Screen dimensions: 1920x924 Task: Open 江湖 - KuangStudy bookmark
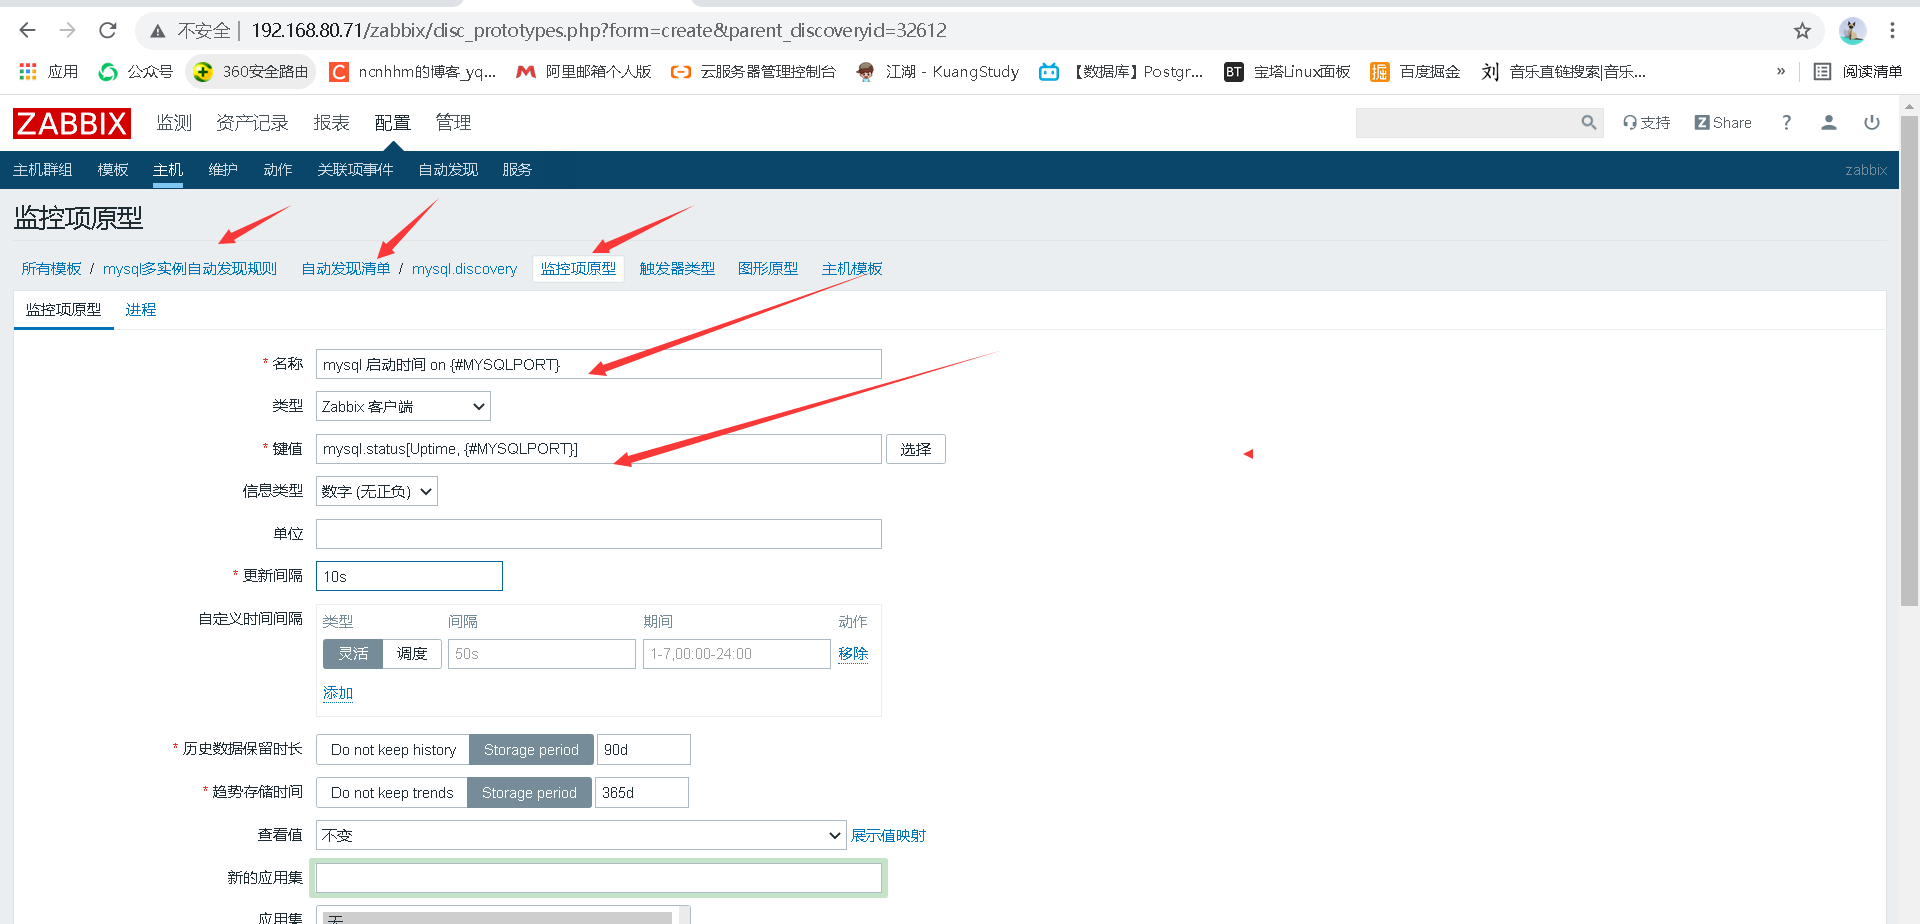click(x=938, y=72)
